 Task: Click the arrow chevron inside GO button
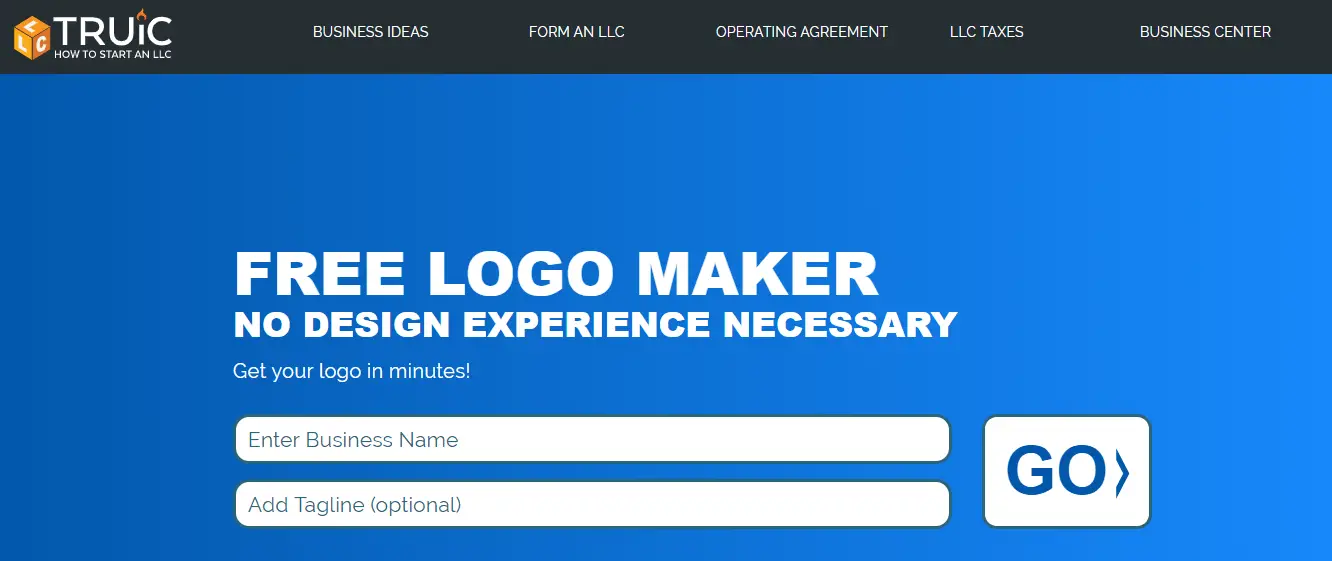point(1121,471)
